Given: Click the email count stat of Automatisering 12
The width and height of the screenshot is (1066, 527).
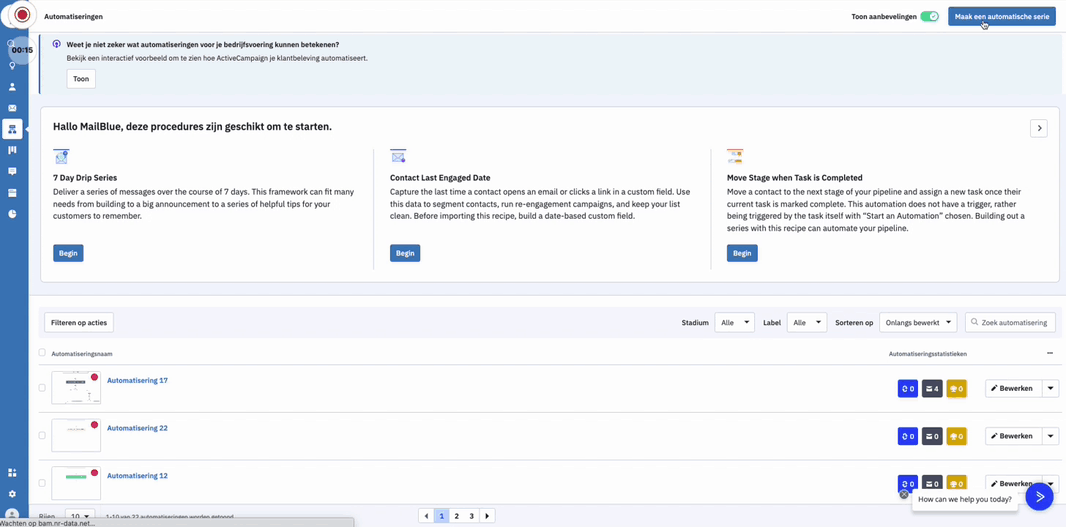Looking at the screenshot, I should (x=932, y=483).
